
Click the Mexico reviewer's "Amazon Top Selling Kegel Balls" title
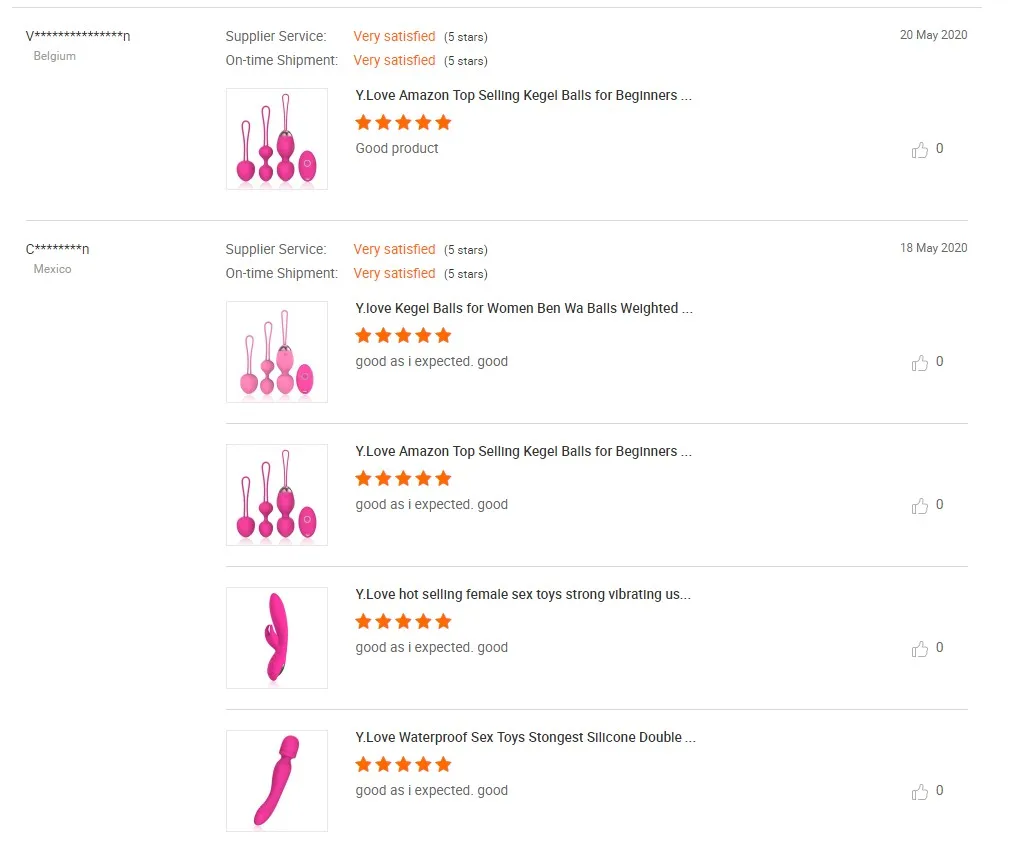pos(523,452)
